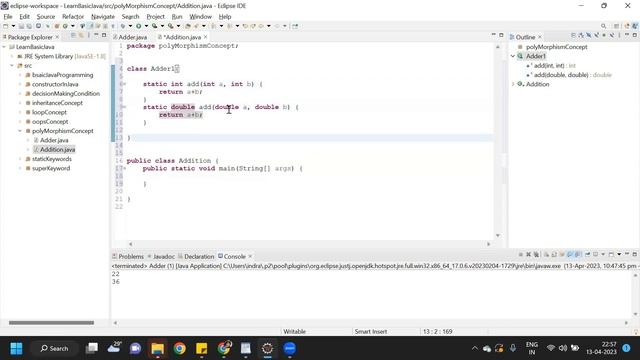The width and height of the screenshot is (640, 360).
Task: Toggle Sort in Outline toolbar
Action: coord(580,36)
